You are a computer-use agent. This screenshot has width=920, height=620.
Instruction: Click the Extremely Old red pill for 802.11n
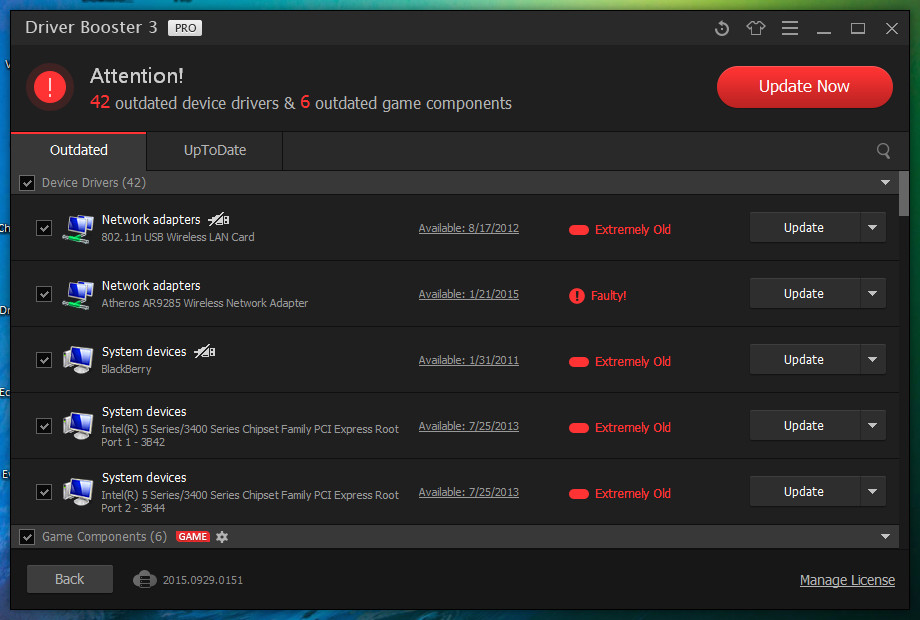coord(579,230)
